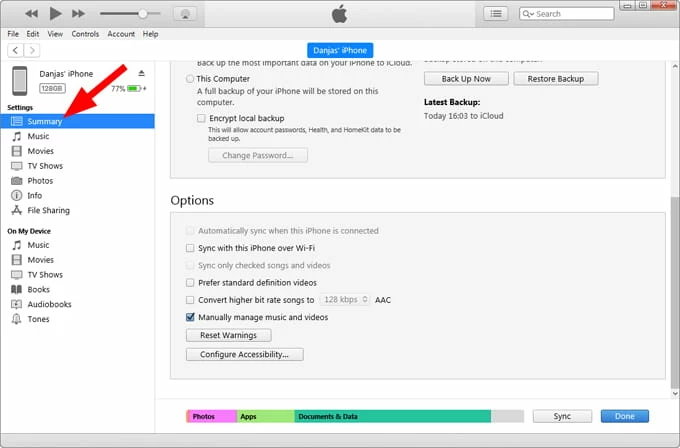Open the Account menu
This screenshot has height=448, width=680.
pyautogui.click(x=121, y=34)
